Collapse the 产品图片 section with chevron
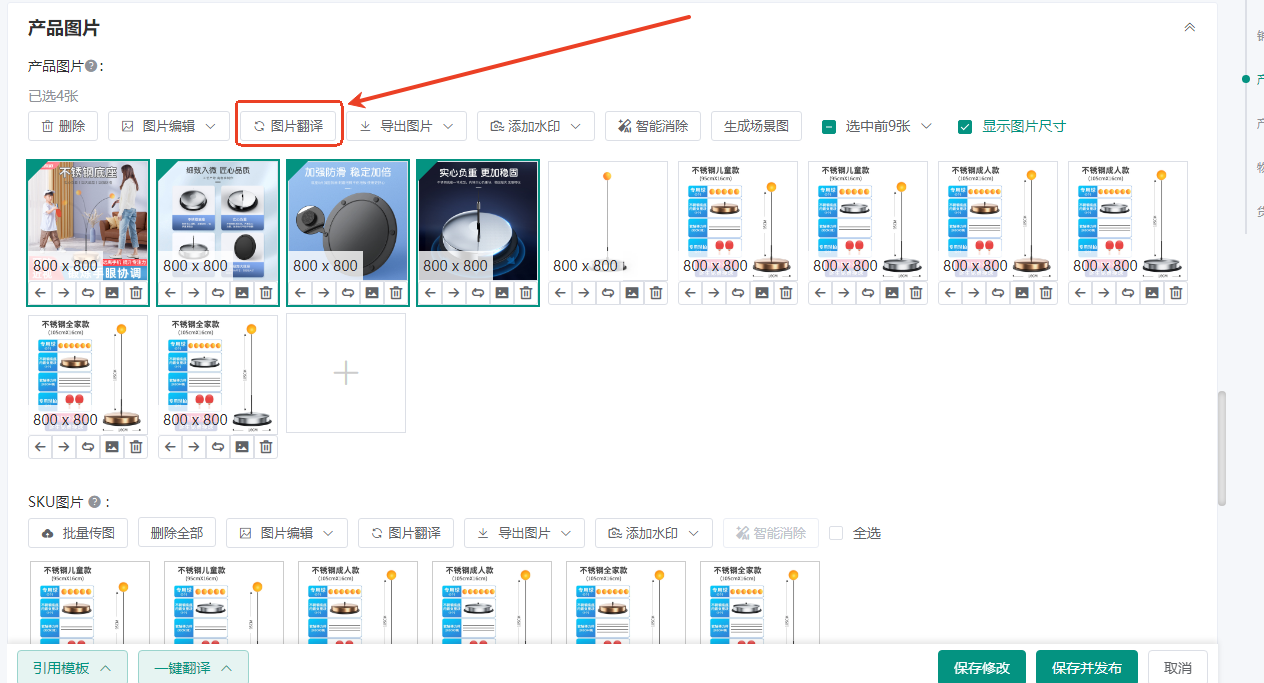Screen dimensions: 1264x683 coord(1189,27)
